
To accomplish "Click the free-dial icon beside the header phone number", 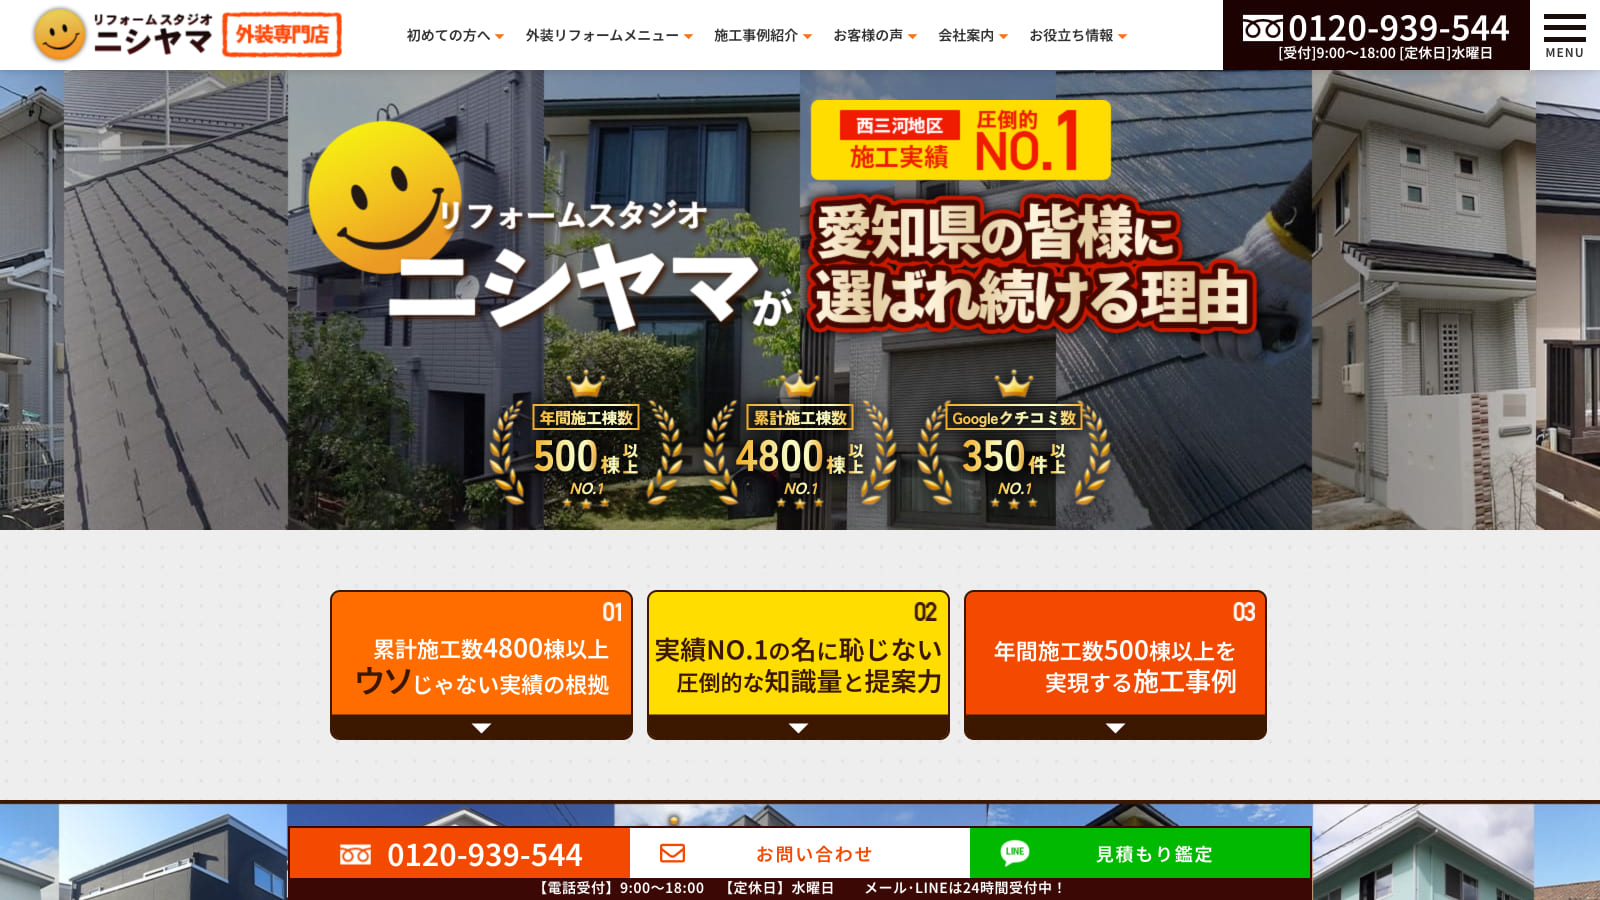I will coord(1262,28).
